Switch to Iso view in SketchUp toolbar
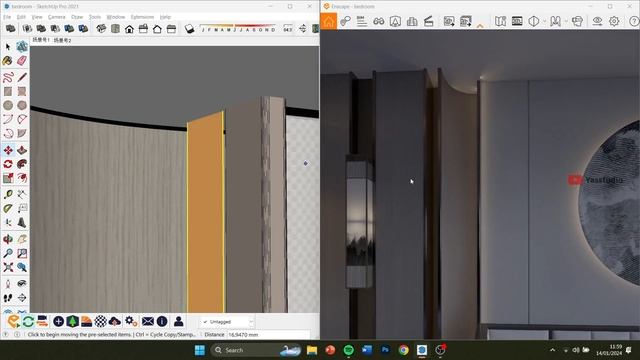Viewport: 640px width, 360px height. pos(101,29)
